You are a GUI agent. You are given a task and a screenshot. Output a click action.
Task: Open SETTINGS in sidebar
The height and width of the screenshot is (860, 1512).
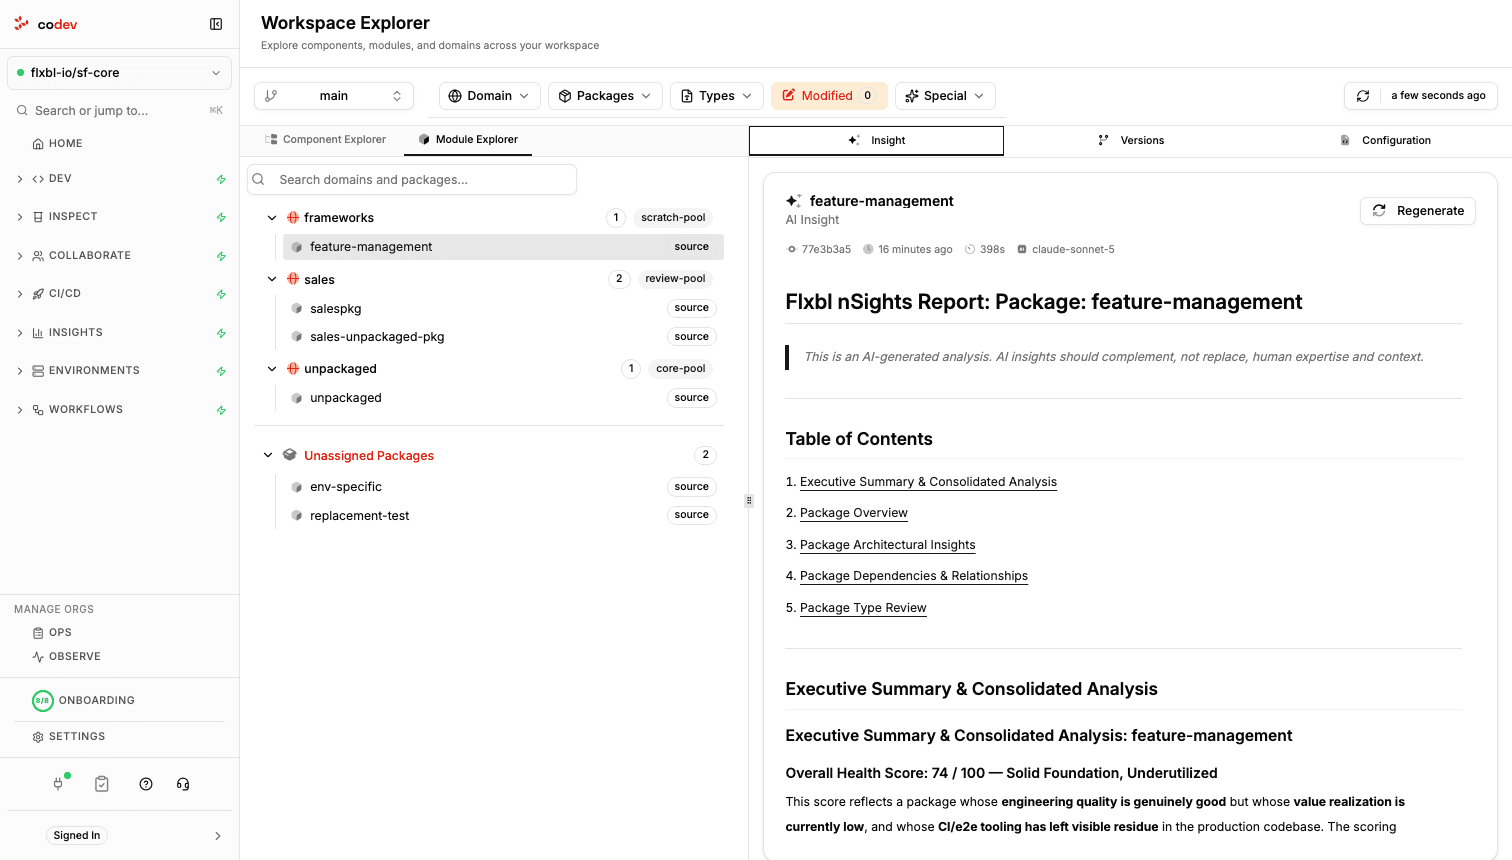click(x=69, y=737)
